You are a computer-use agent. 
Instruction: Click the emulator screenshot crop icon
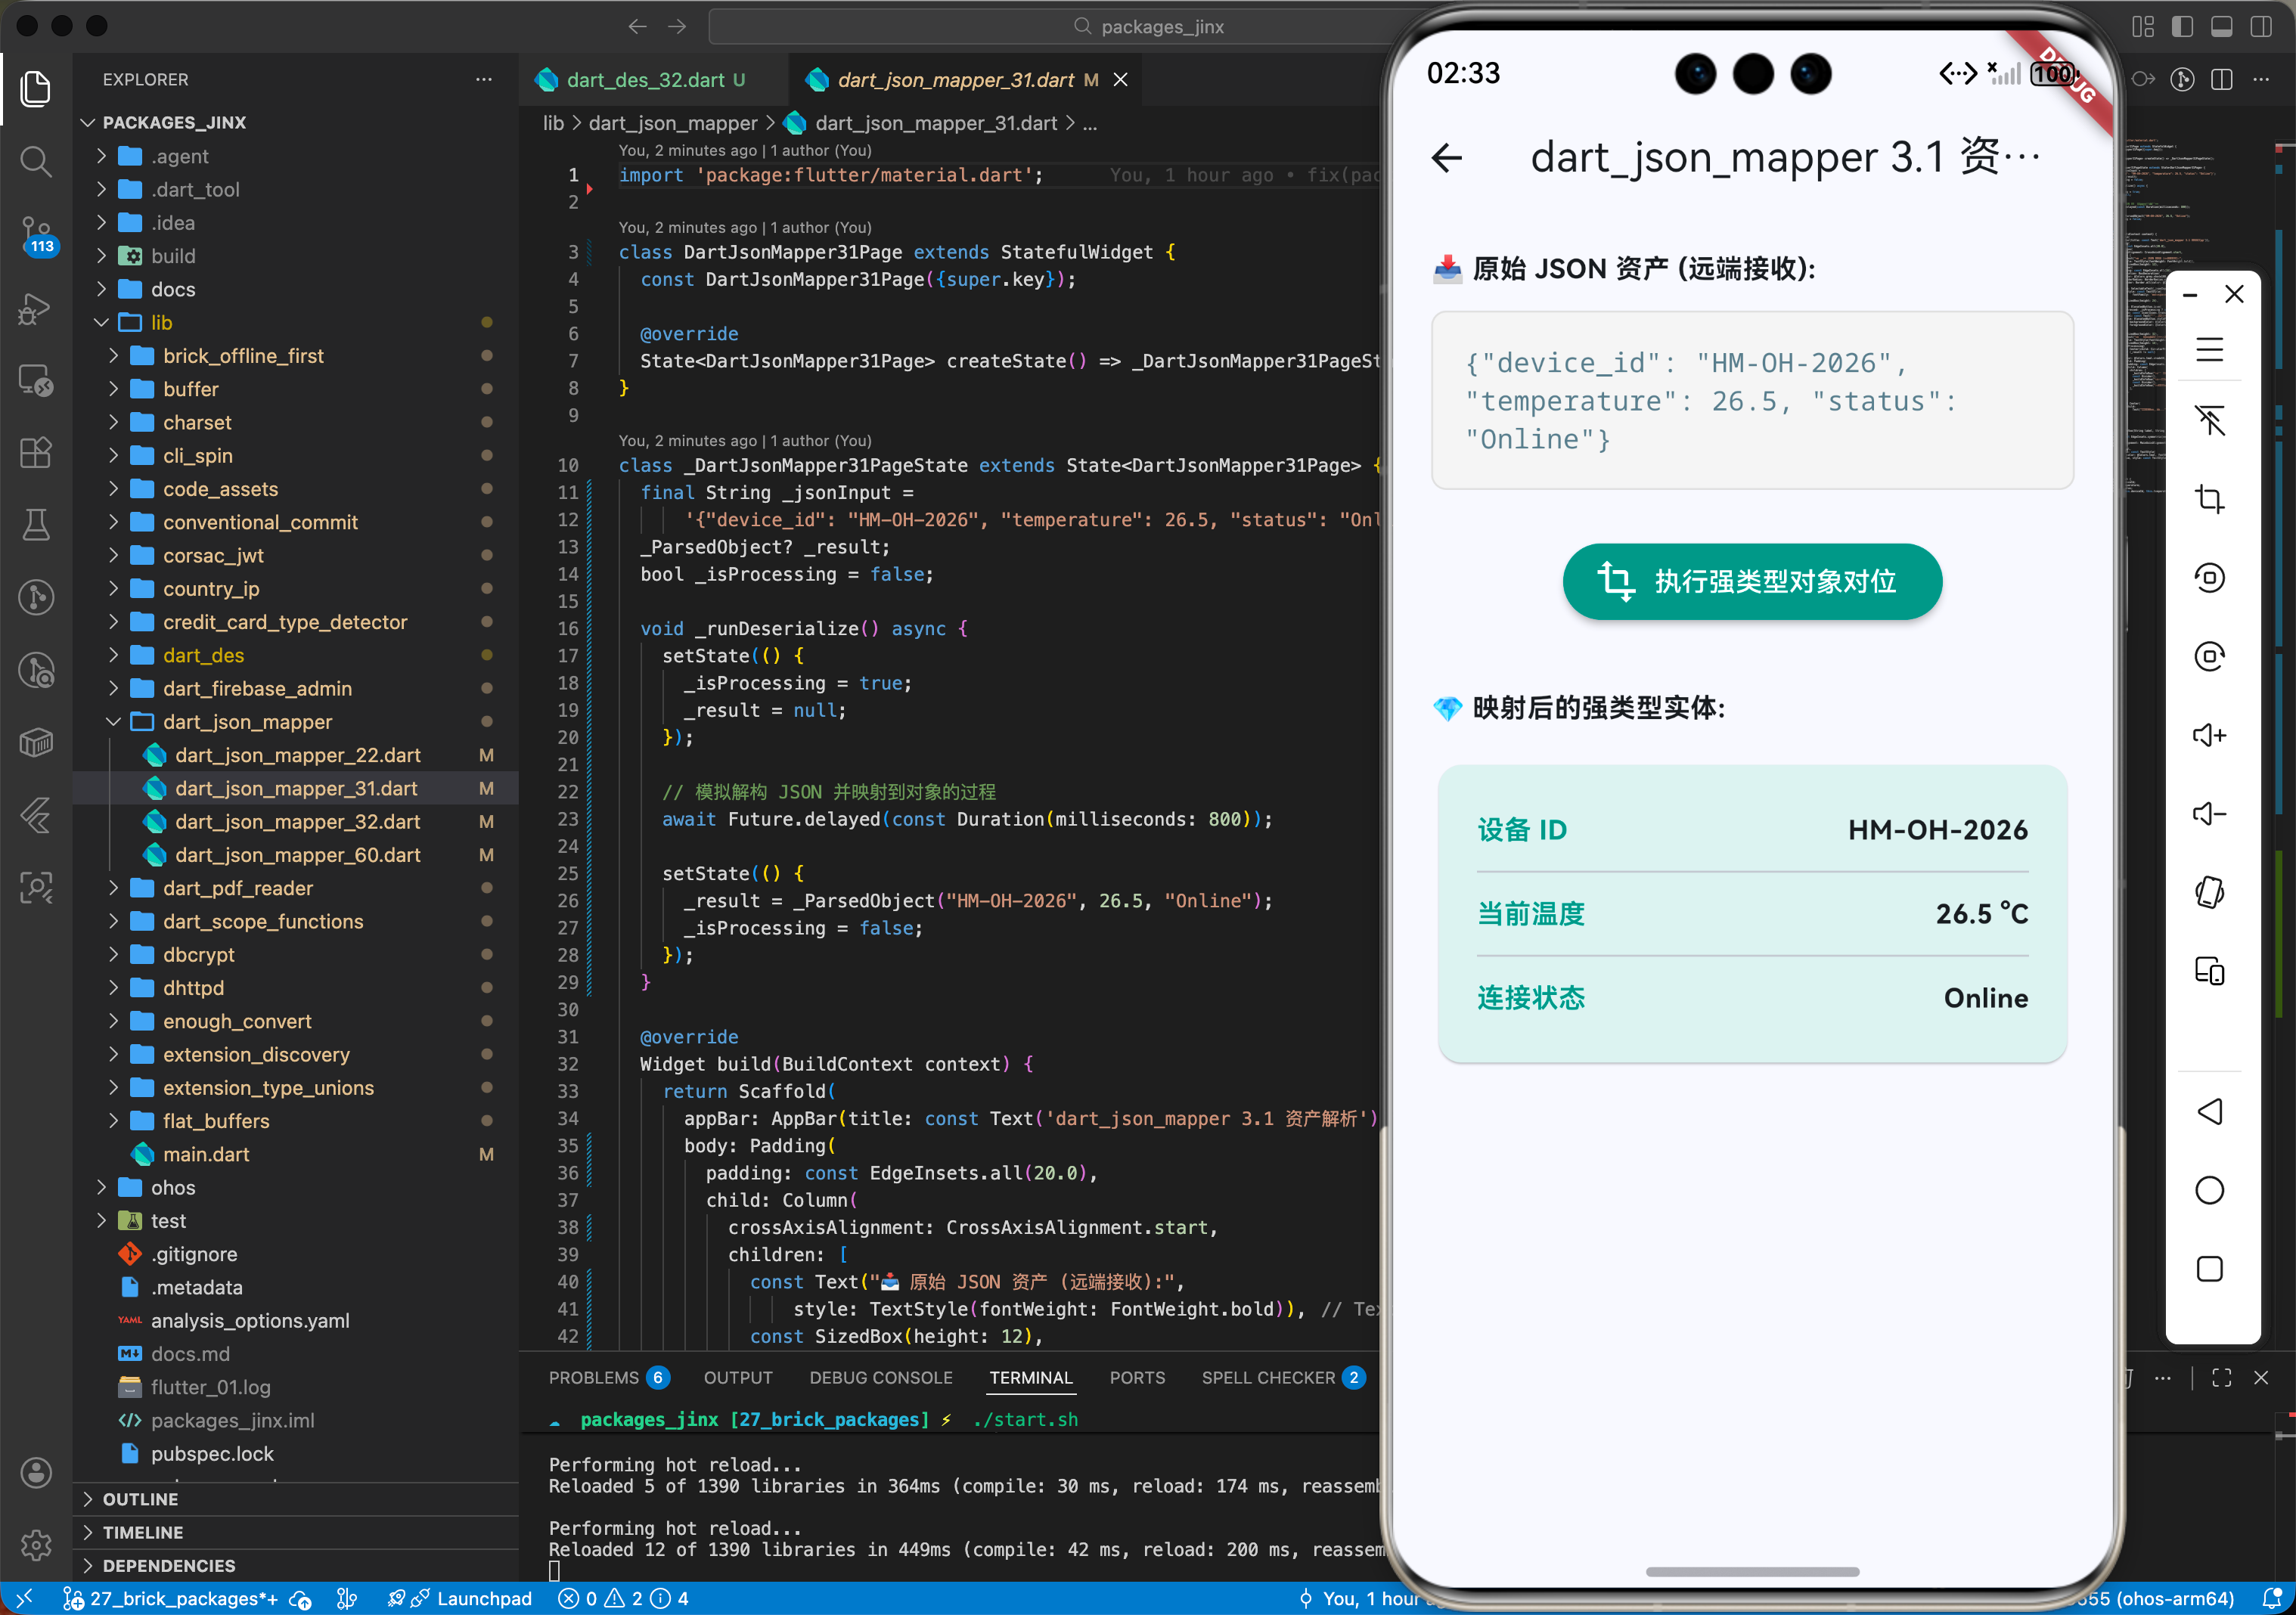[x=2208, y=498]
